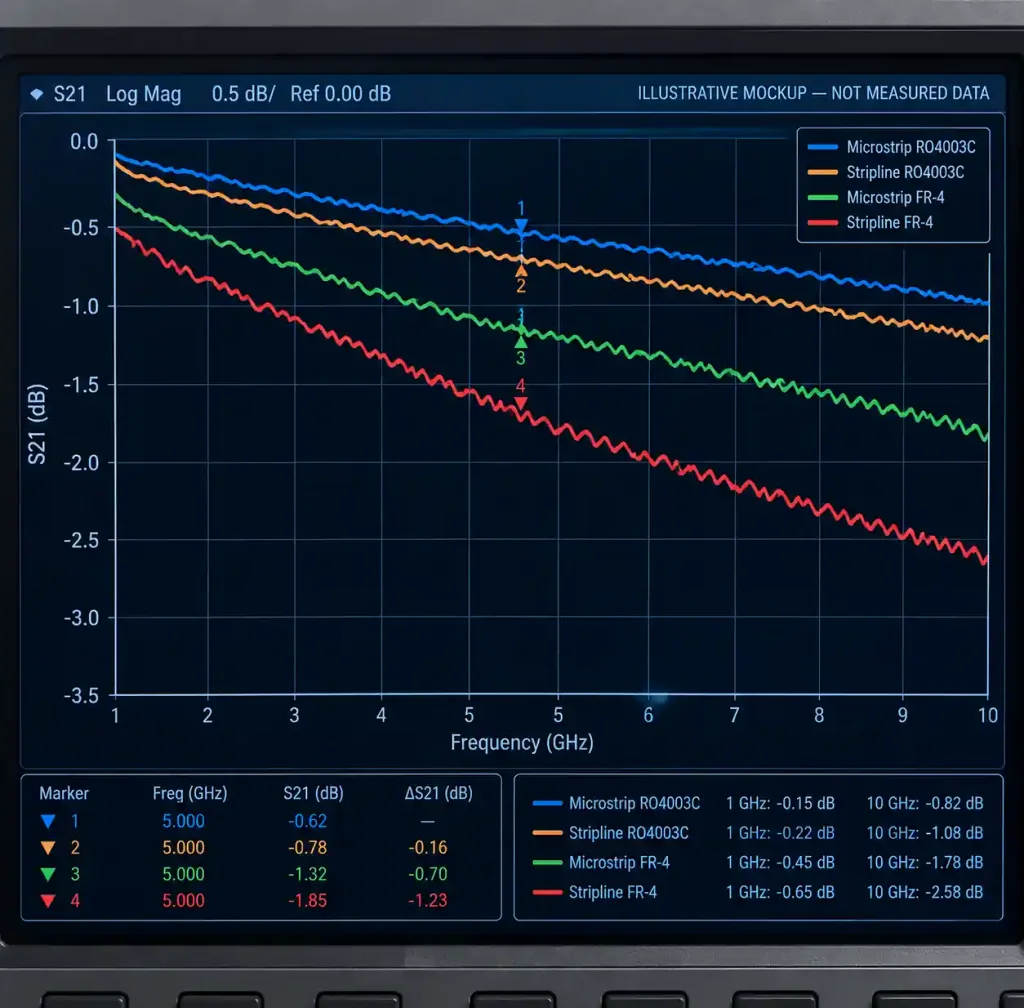Click '10 GHz: -1.08 dB' summary value
The height and width of the screenshot is (1008, 1024).
(x=925, y=833)
